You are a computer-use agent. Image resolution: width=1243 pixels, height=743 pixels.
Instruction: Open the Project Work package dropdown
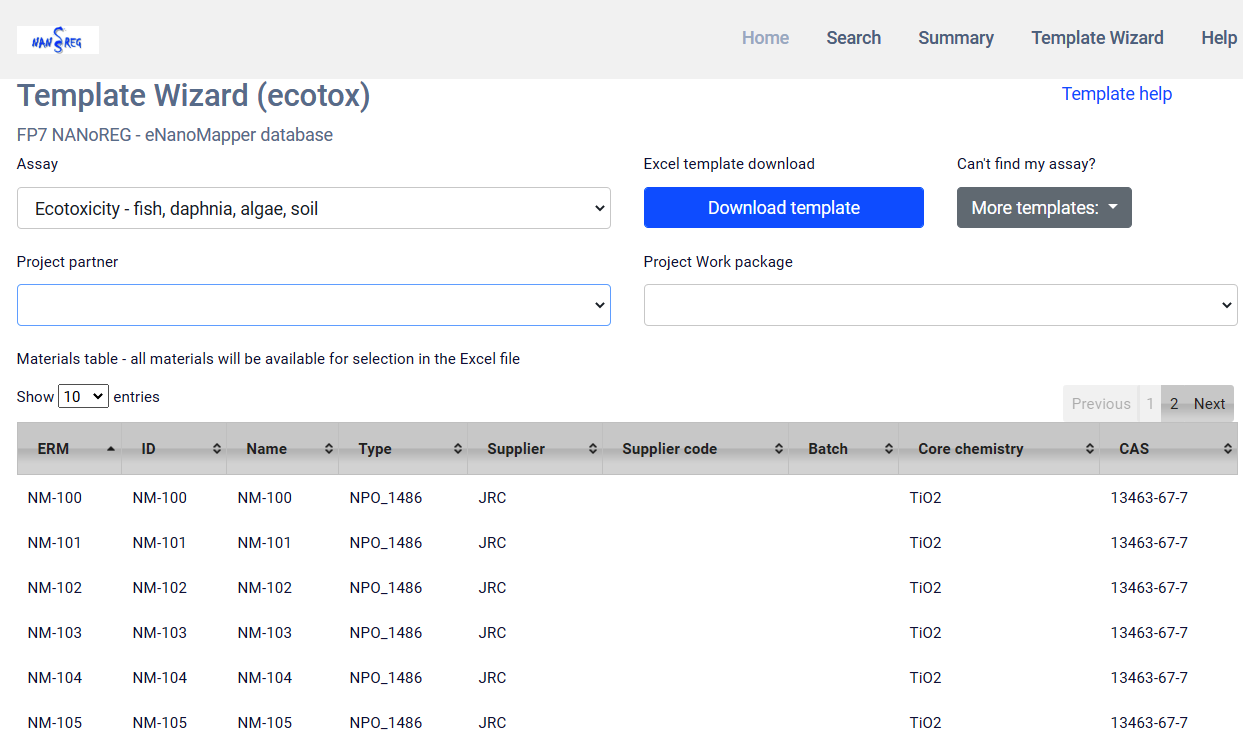click(941, 305)
